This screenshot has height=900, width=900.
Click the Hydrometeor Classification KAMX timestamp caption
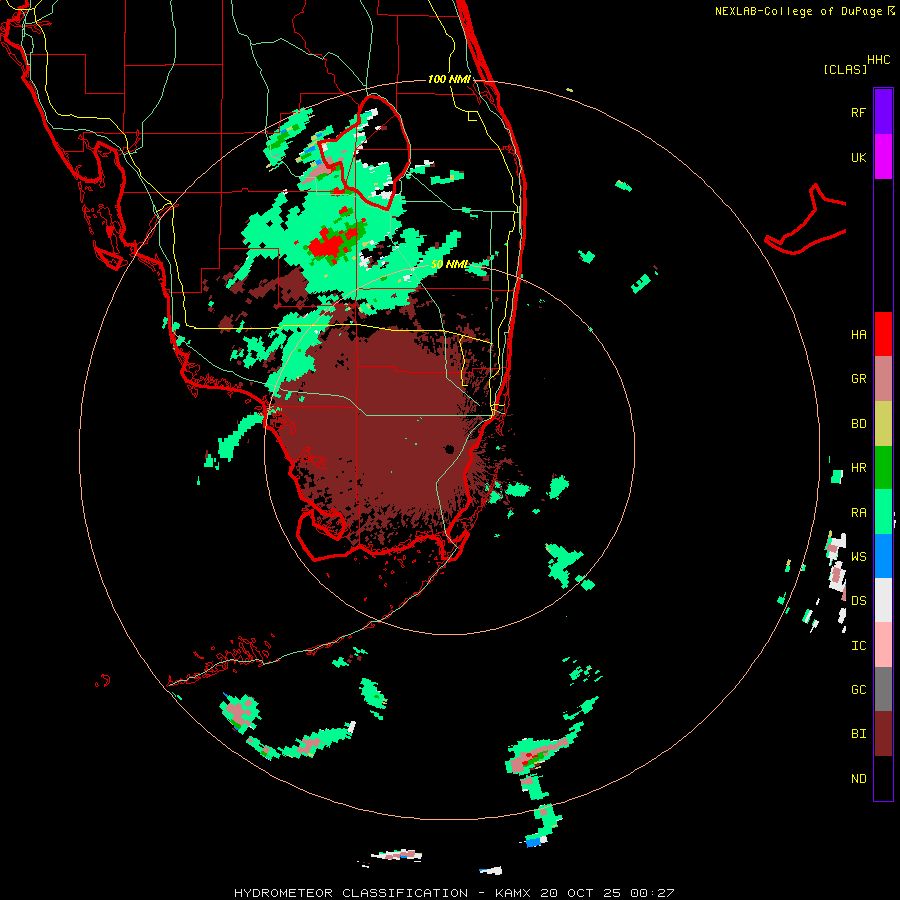(453, 893)
